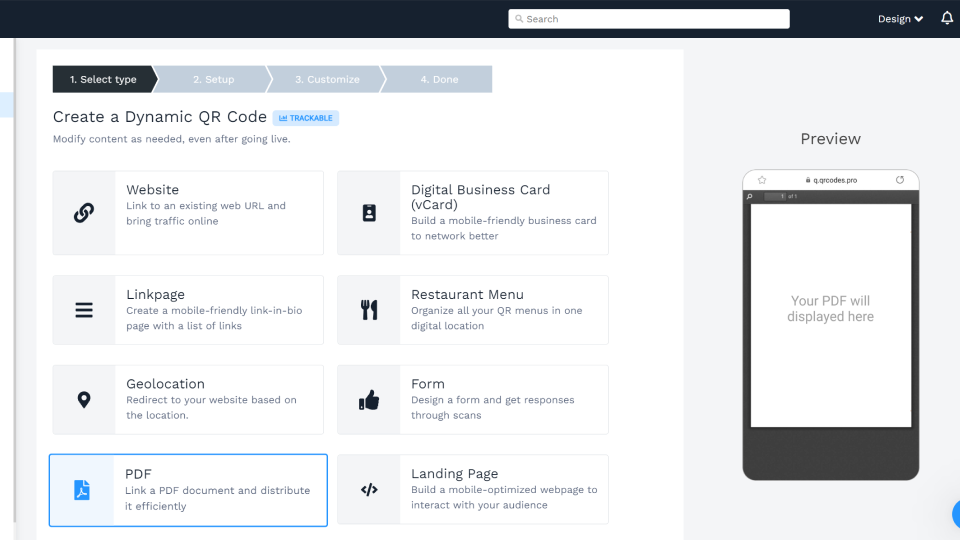Click 'Organize all your QR menus' description
The image size is (960, 540).
tap(497, 318)
